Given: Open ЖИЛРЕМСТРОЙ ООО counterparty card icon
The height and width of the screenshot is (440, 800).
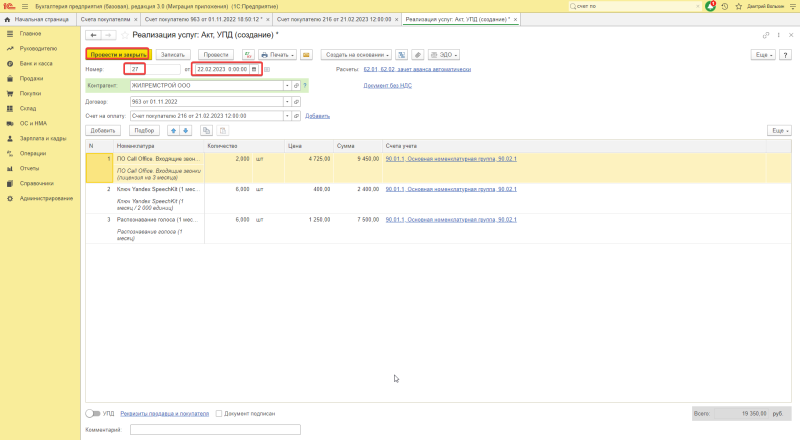Looking at the screenshot, I should point(296,86).
